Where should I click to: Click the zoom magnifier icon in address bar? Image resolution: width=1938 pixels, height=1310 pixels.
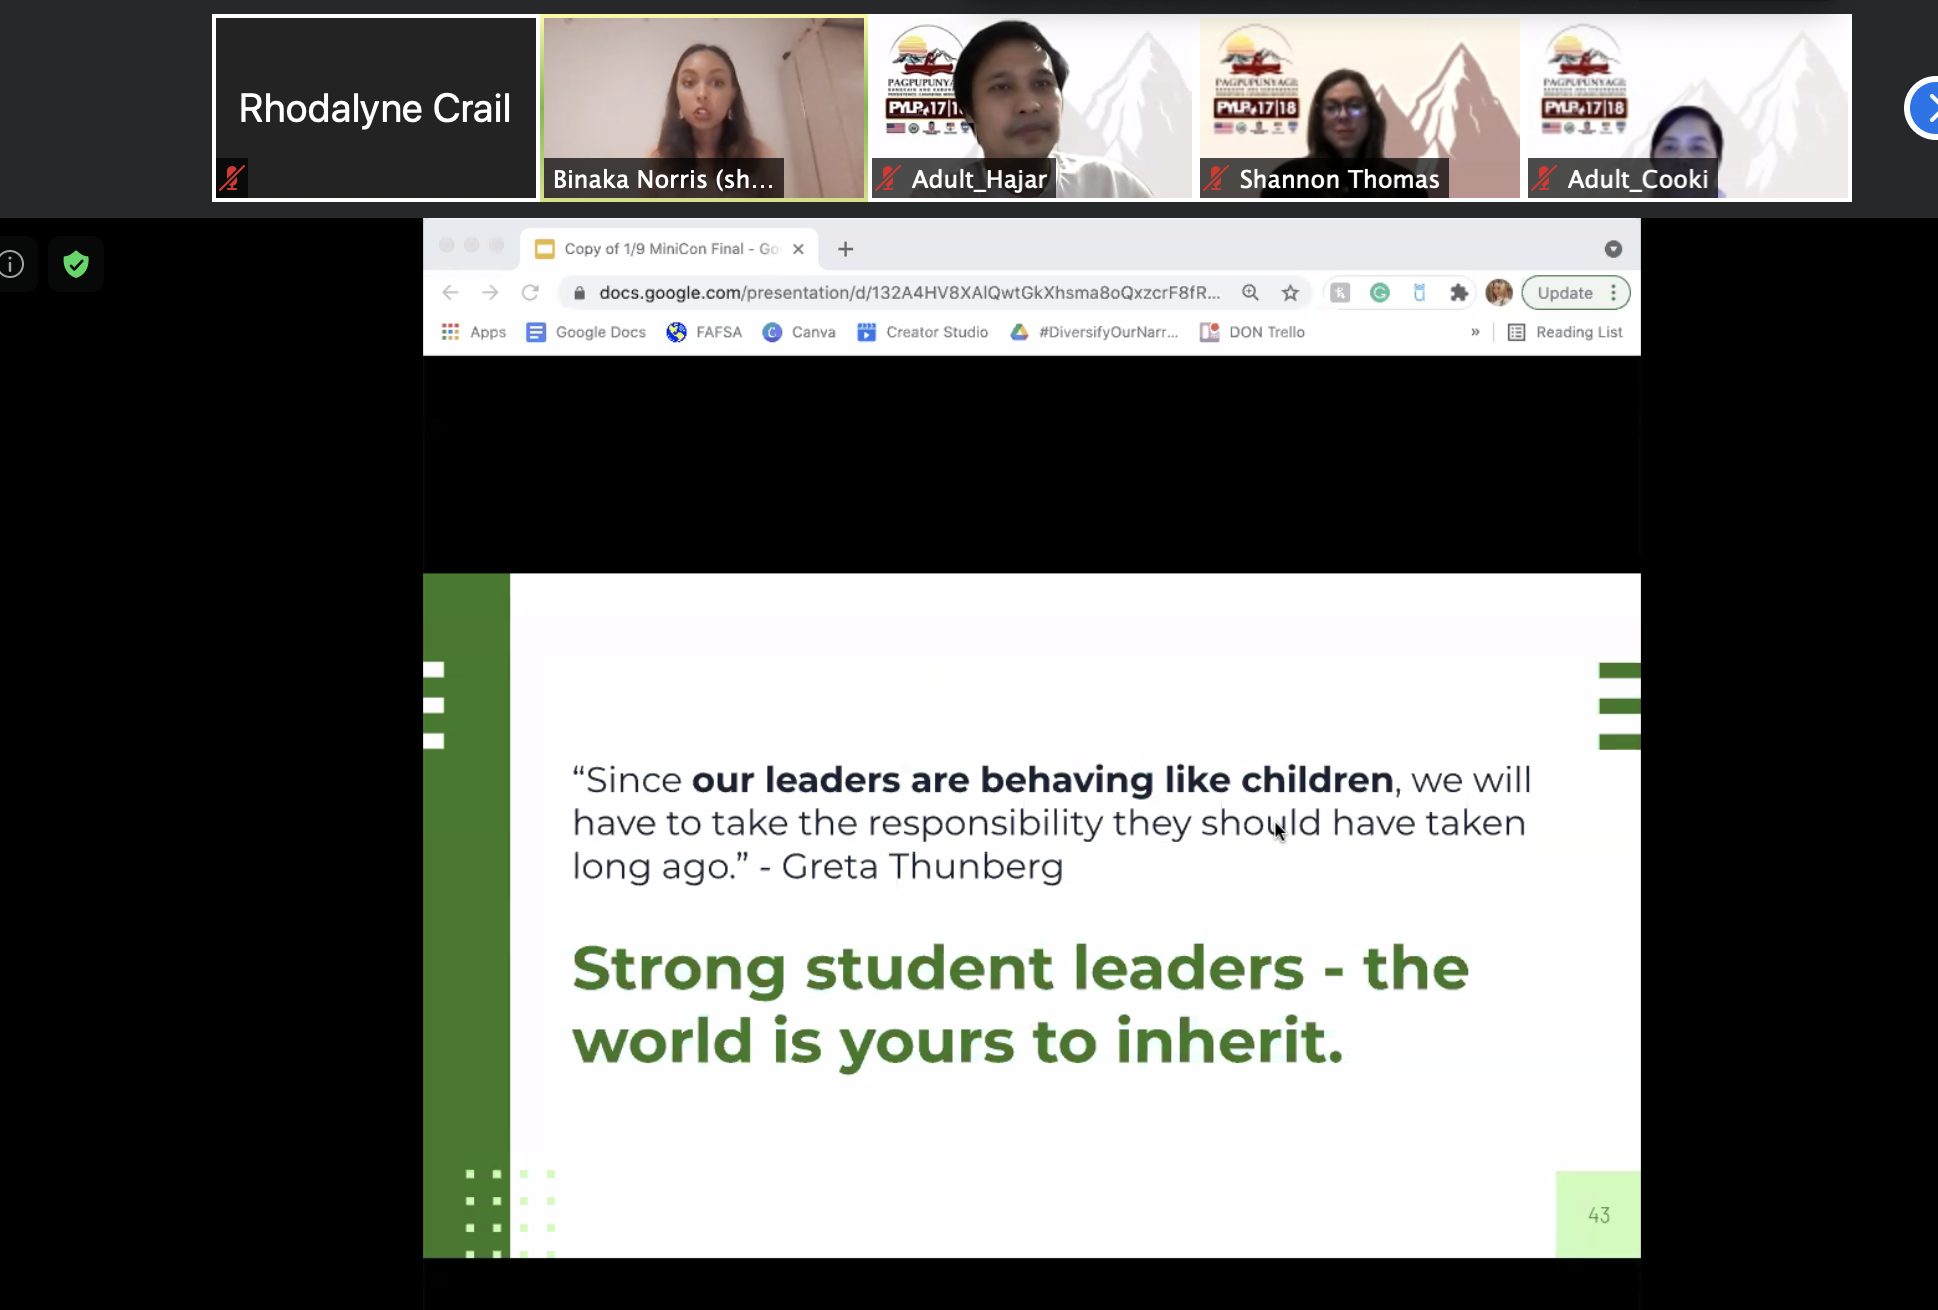[1250, 293]
